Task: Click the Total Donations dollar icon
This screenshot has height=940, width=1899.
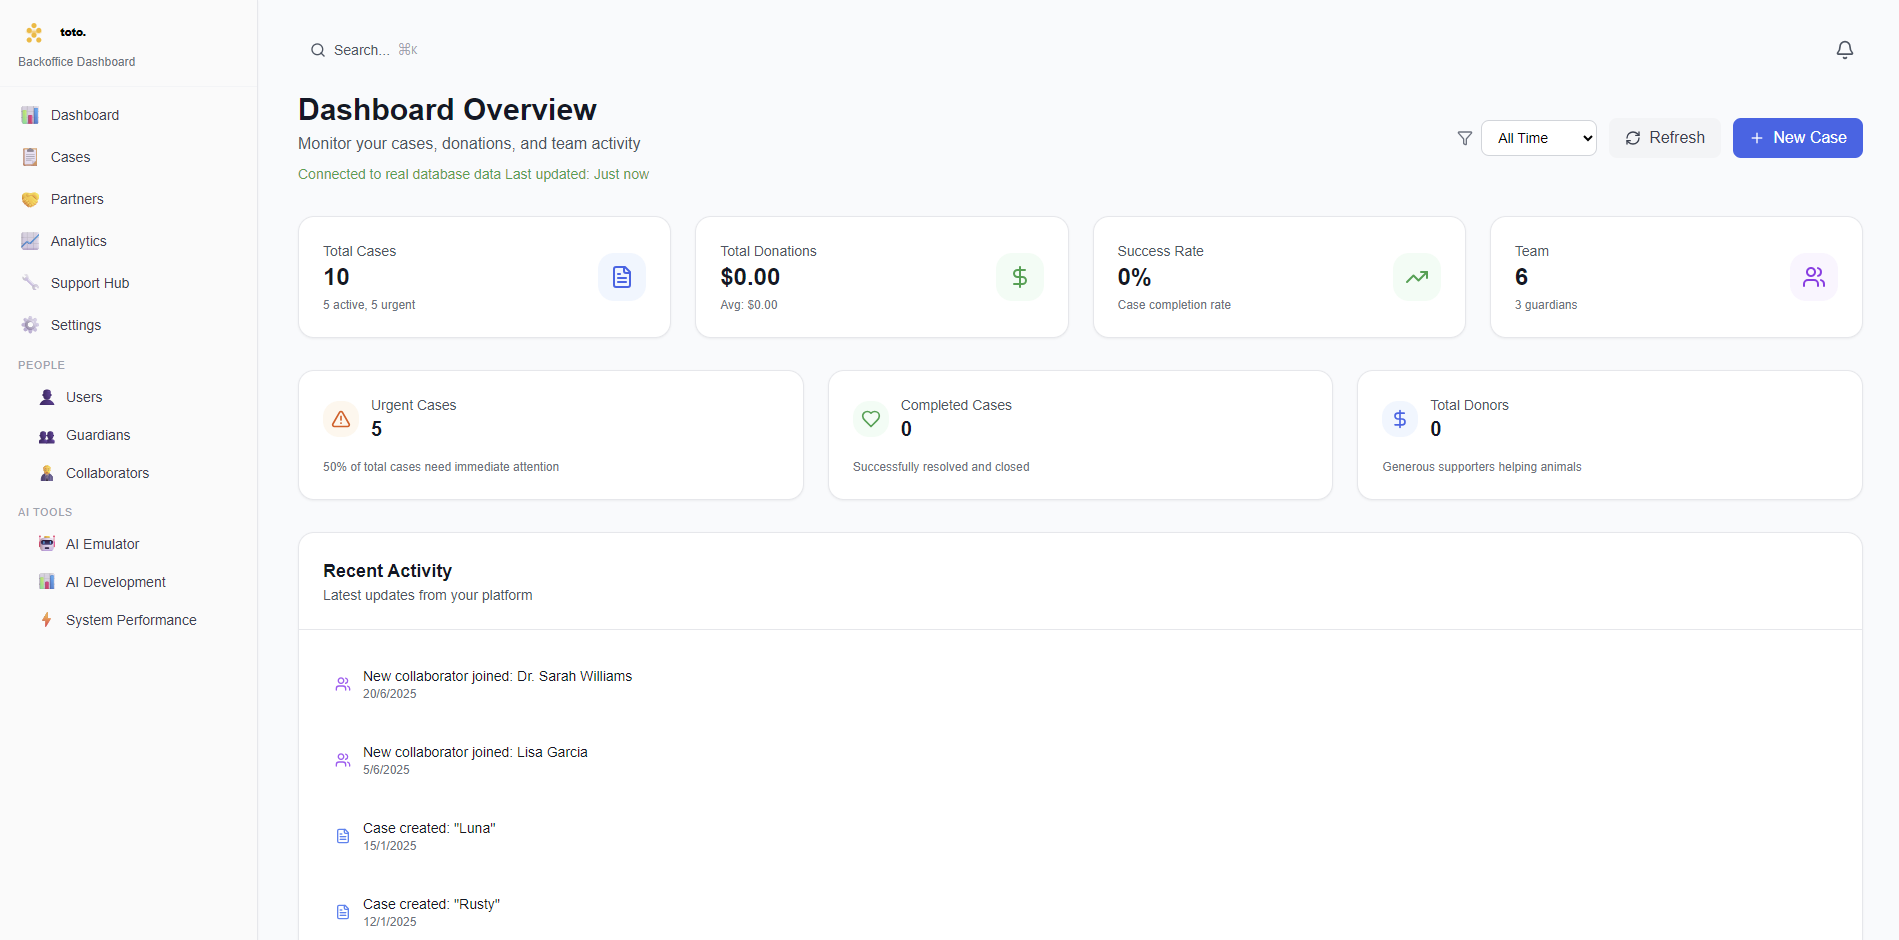Action: (1020, 277)
